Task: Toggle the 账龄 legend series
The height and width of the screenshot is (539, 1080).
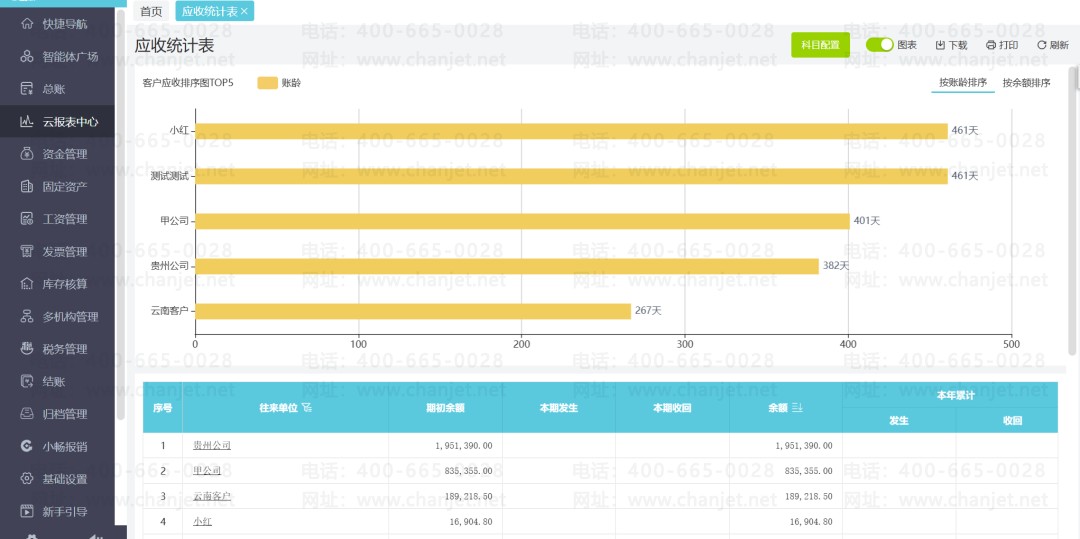Action: (x=267, y=83)
